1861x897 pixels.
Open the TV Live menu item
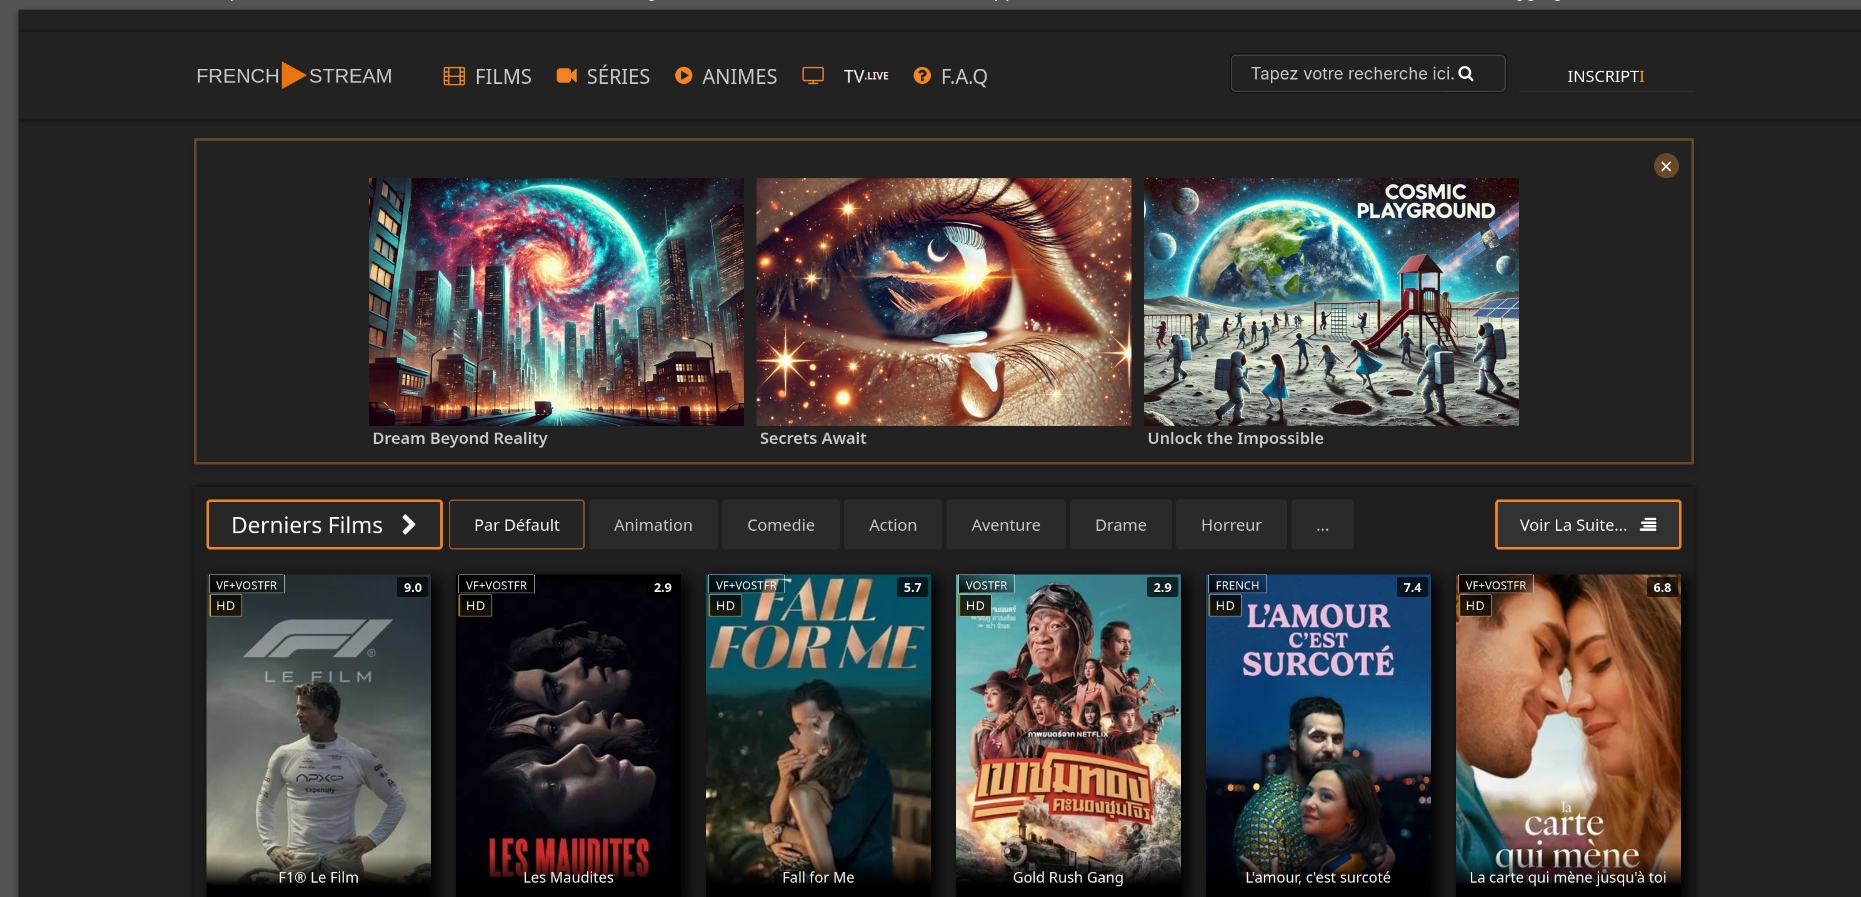pyautogui.click(x=846, y=76)
